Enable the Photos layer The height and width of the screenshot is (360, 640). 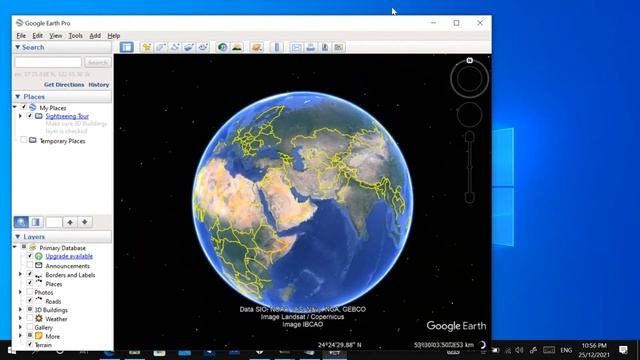(30, 292)
